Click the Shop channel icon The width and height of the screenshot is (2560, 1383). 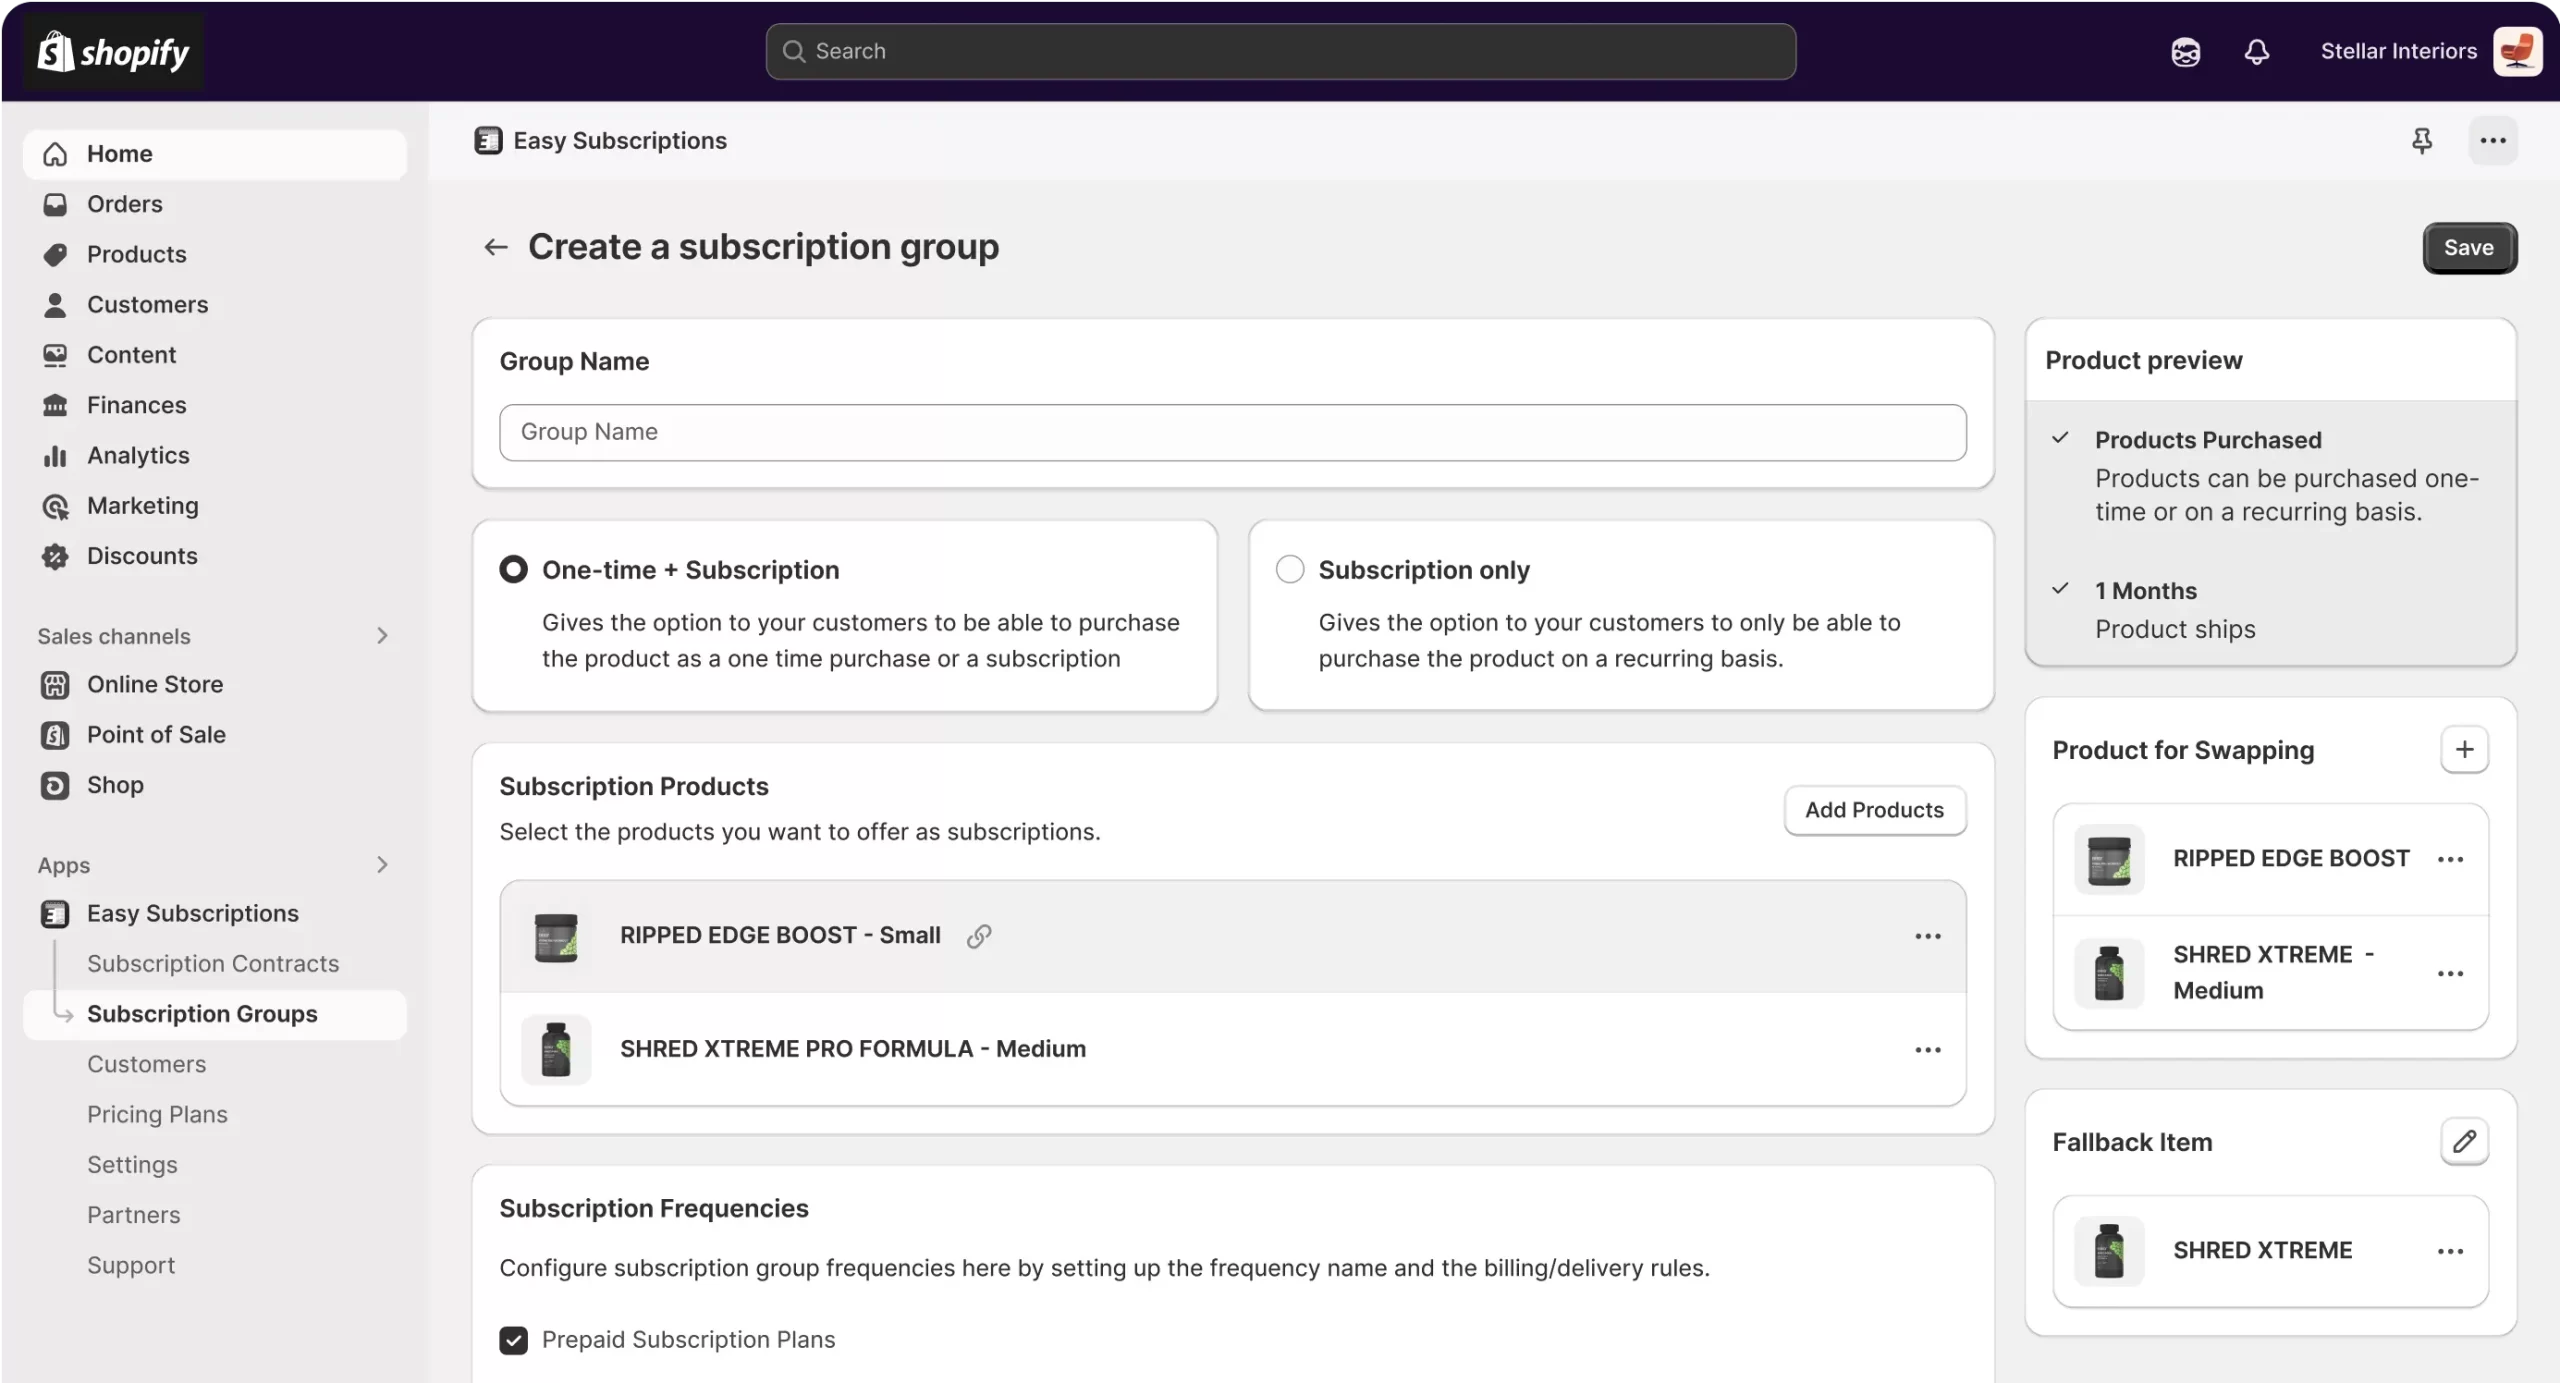pyautogui.click(x=55, y=785)
